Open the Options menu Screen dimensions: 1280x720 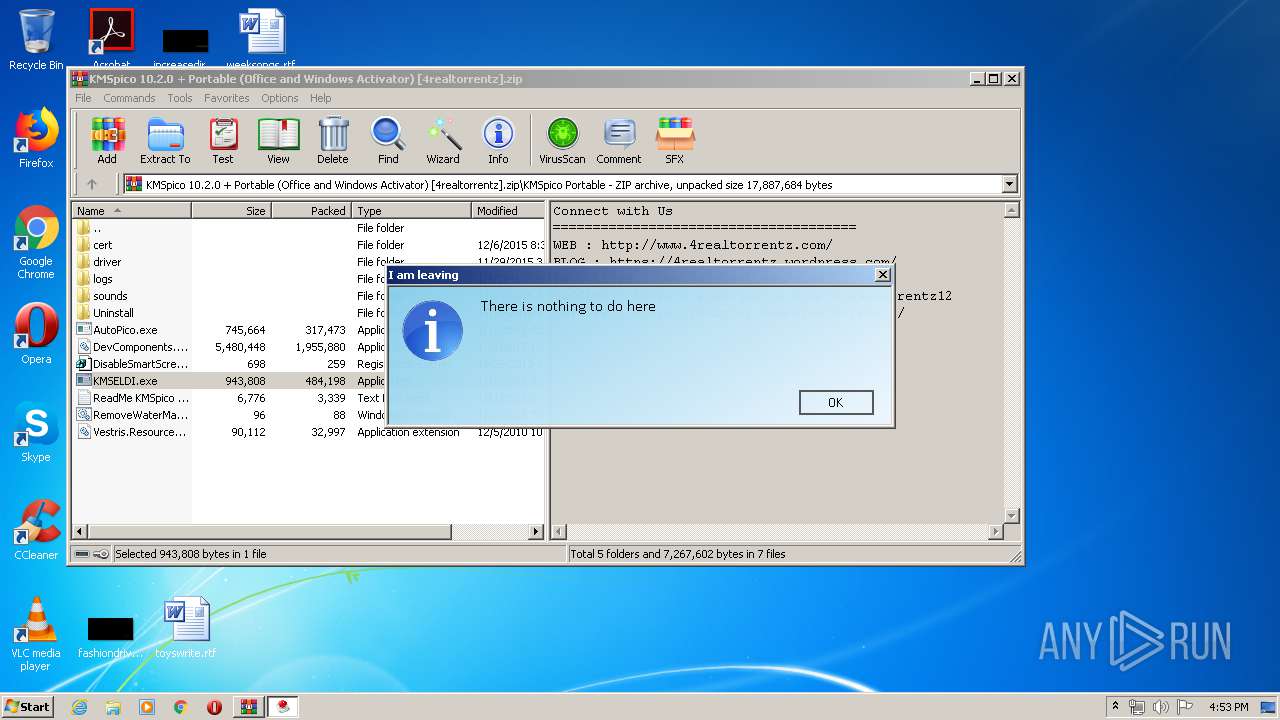280,98
